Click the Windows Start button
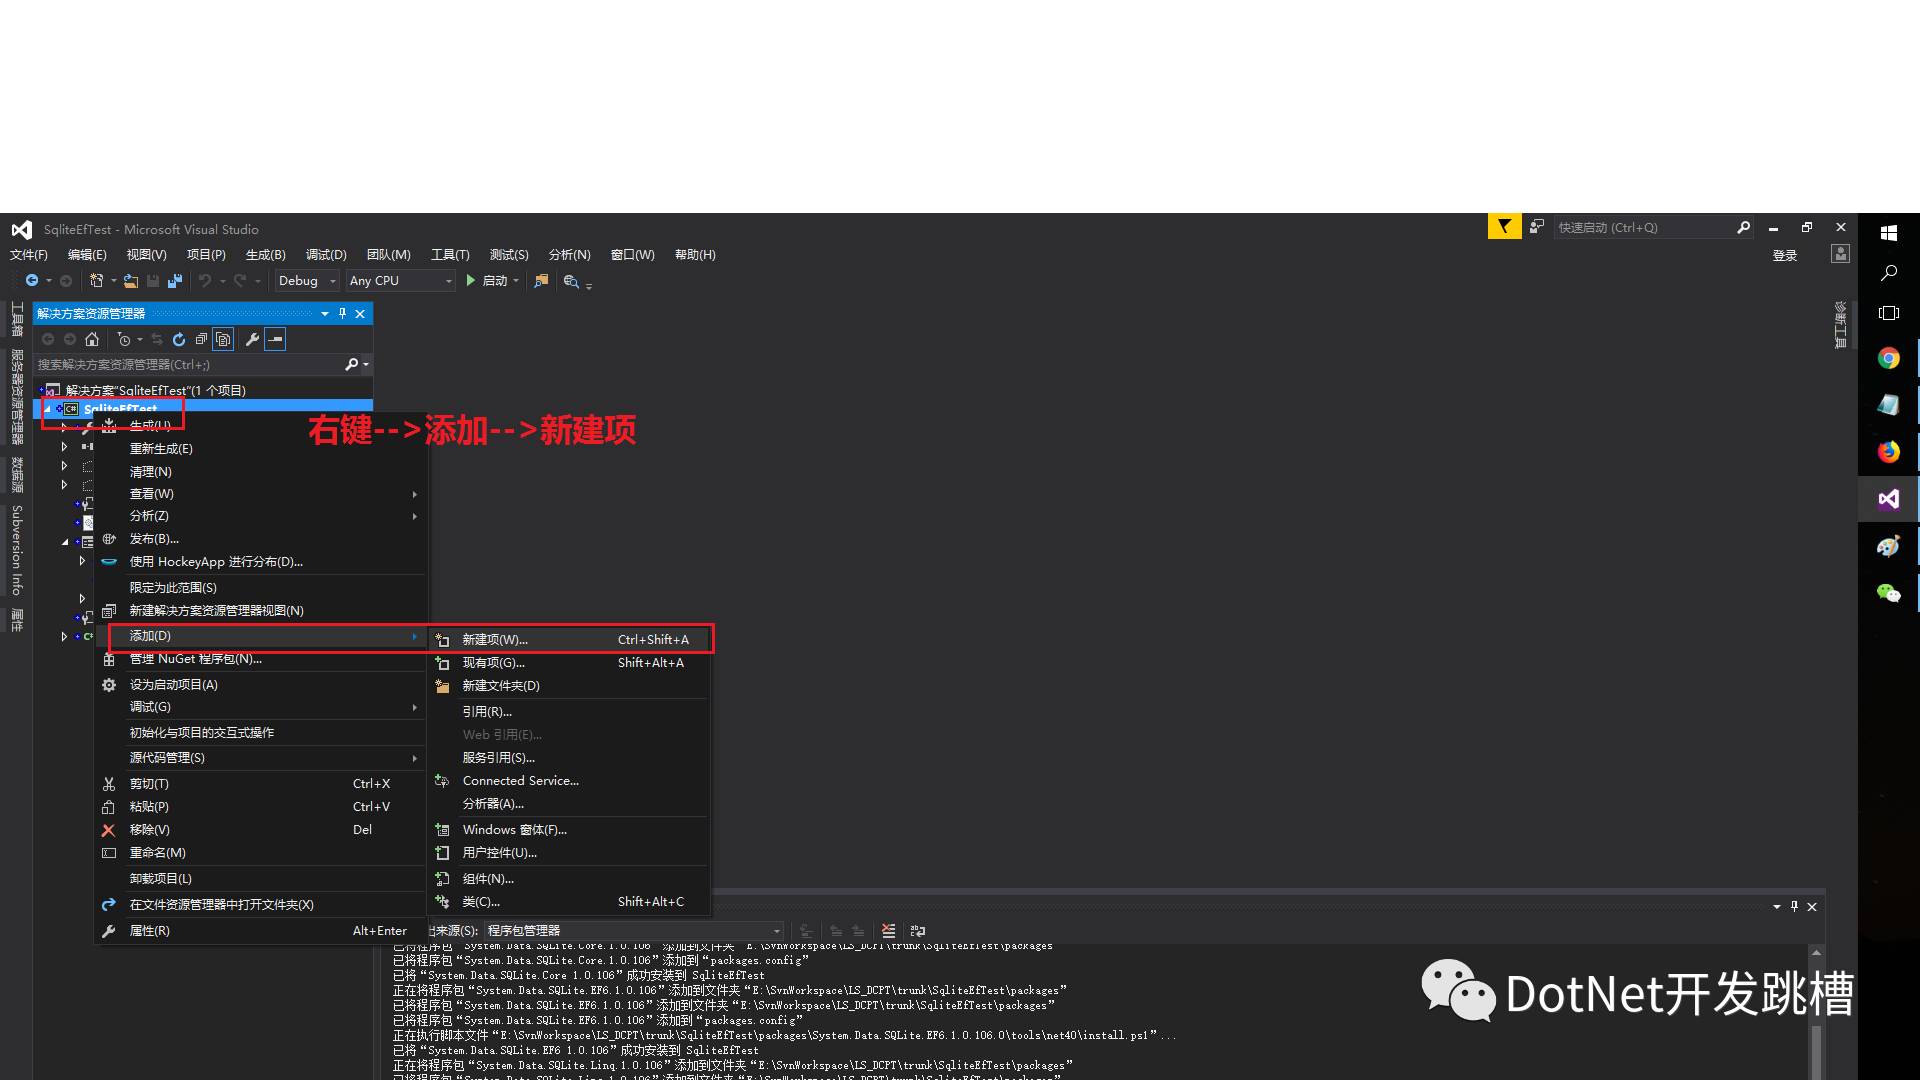The image size is (1920, 1080). 1888,233
